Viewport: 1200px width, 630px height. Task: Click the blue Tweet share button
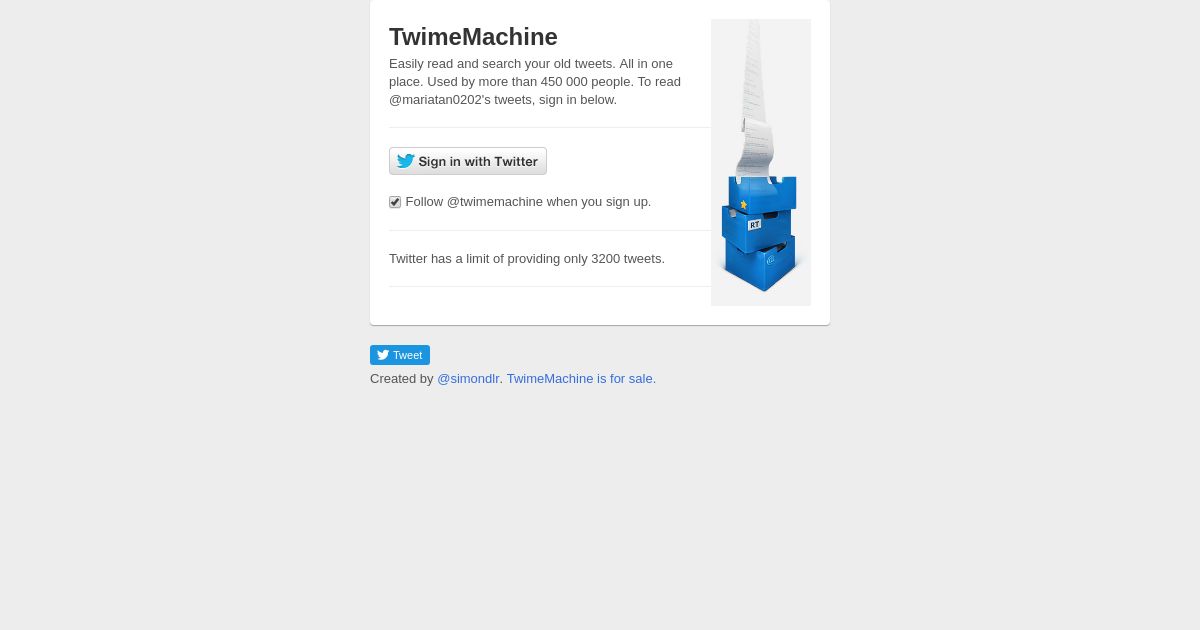400,355
